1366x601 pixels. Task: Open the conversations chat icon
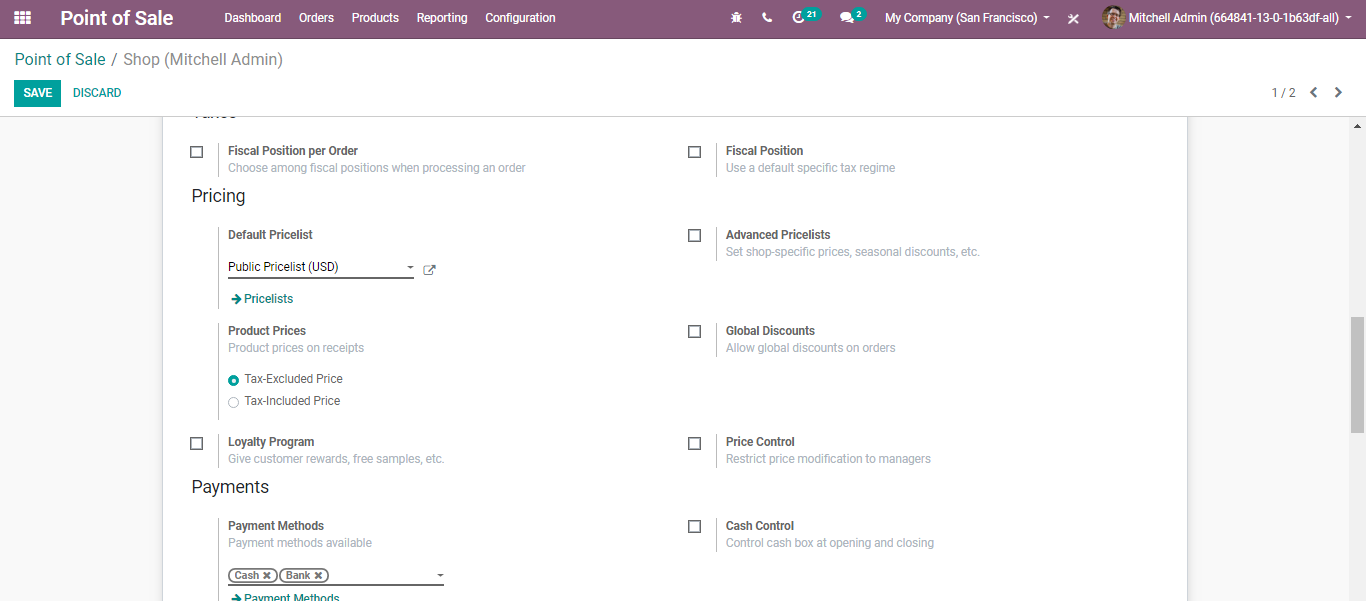(x=847, y=18)
